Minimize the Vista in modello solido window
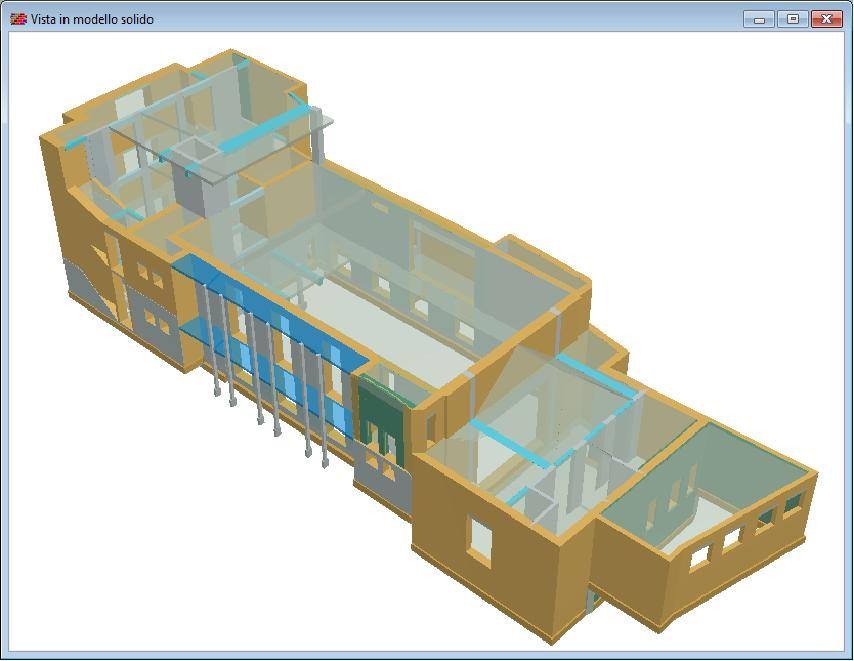 (759, 19)
